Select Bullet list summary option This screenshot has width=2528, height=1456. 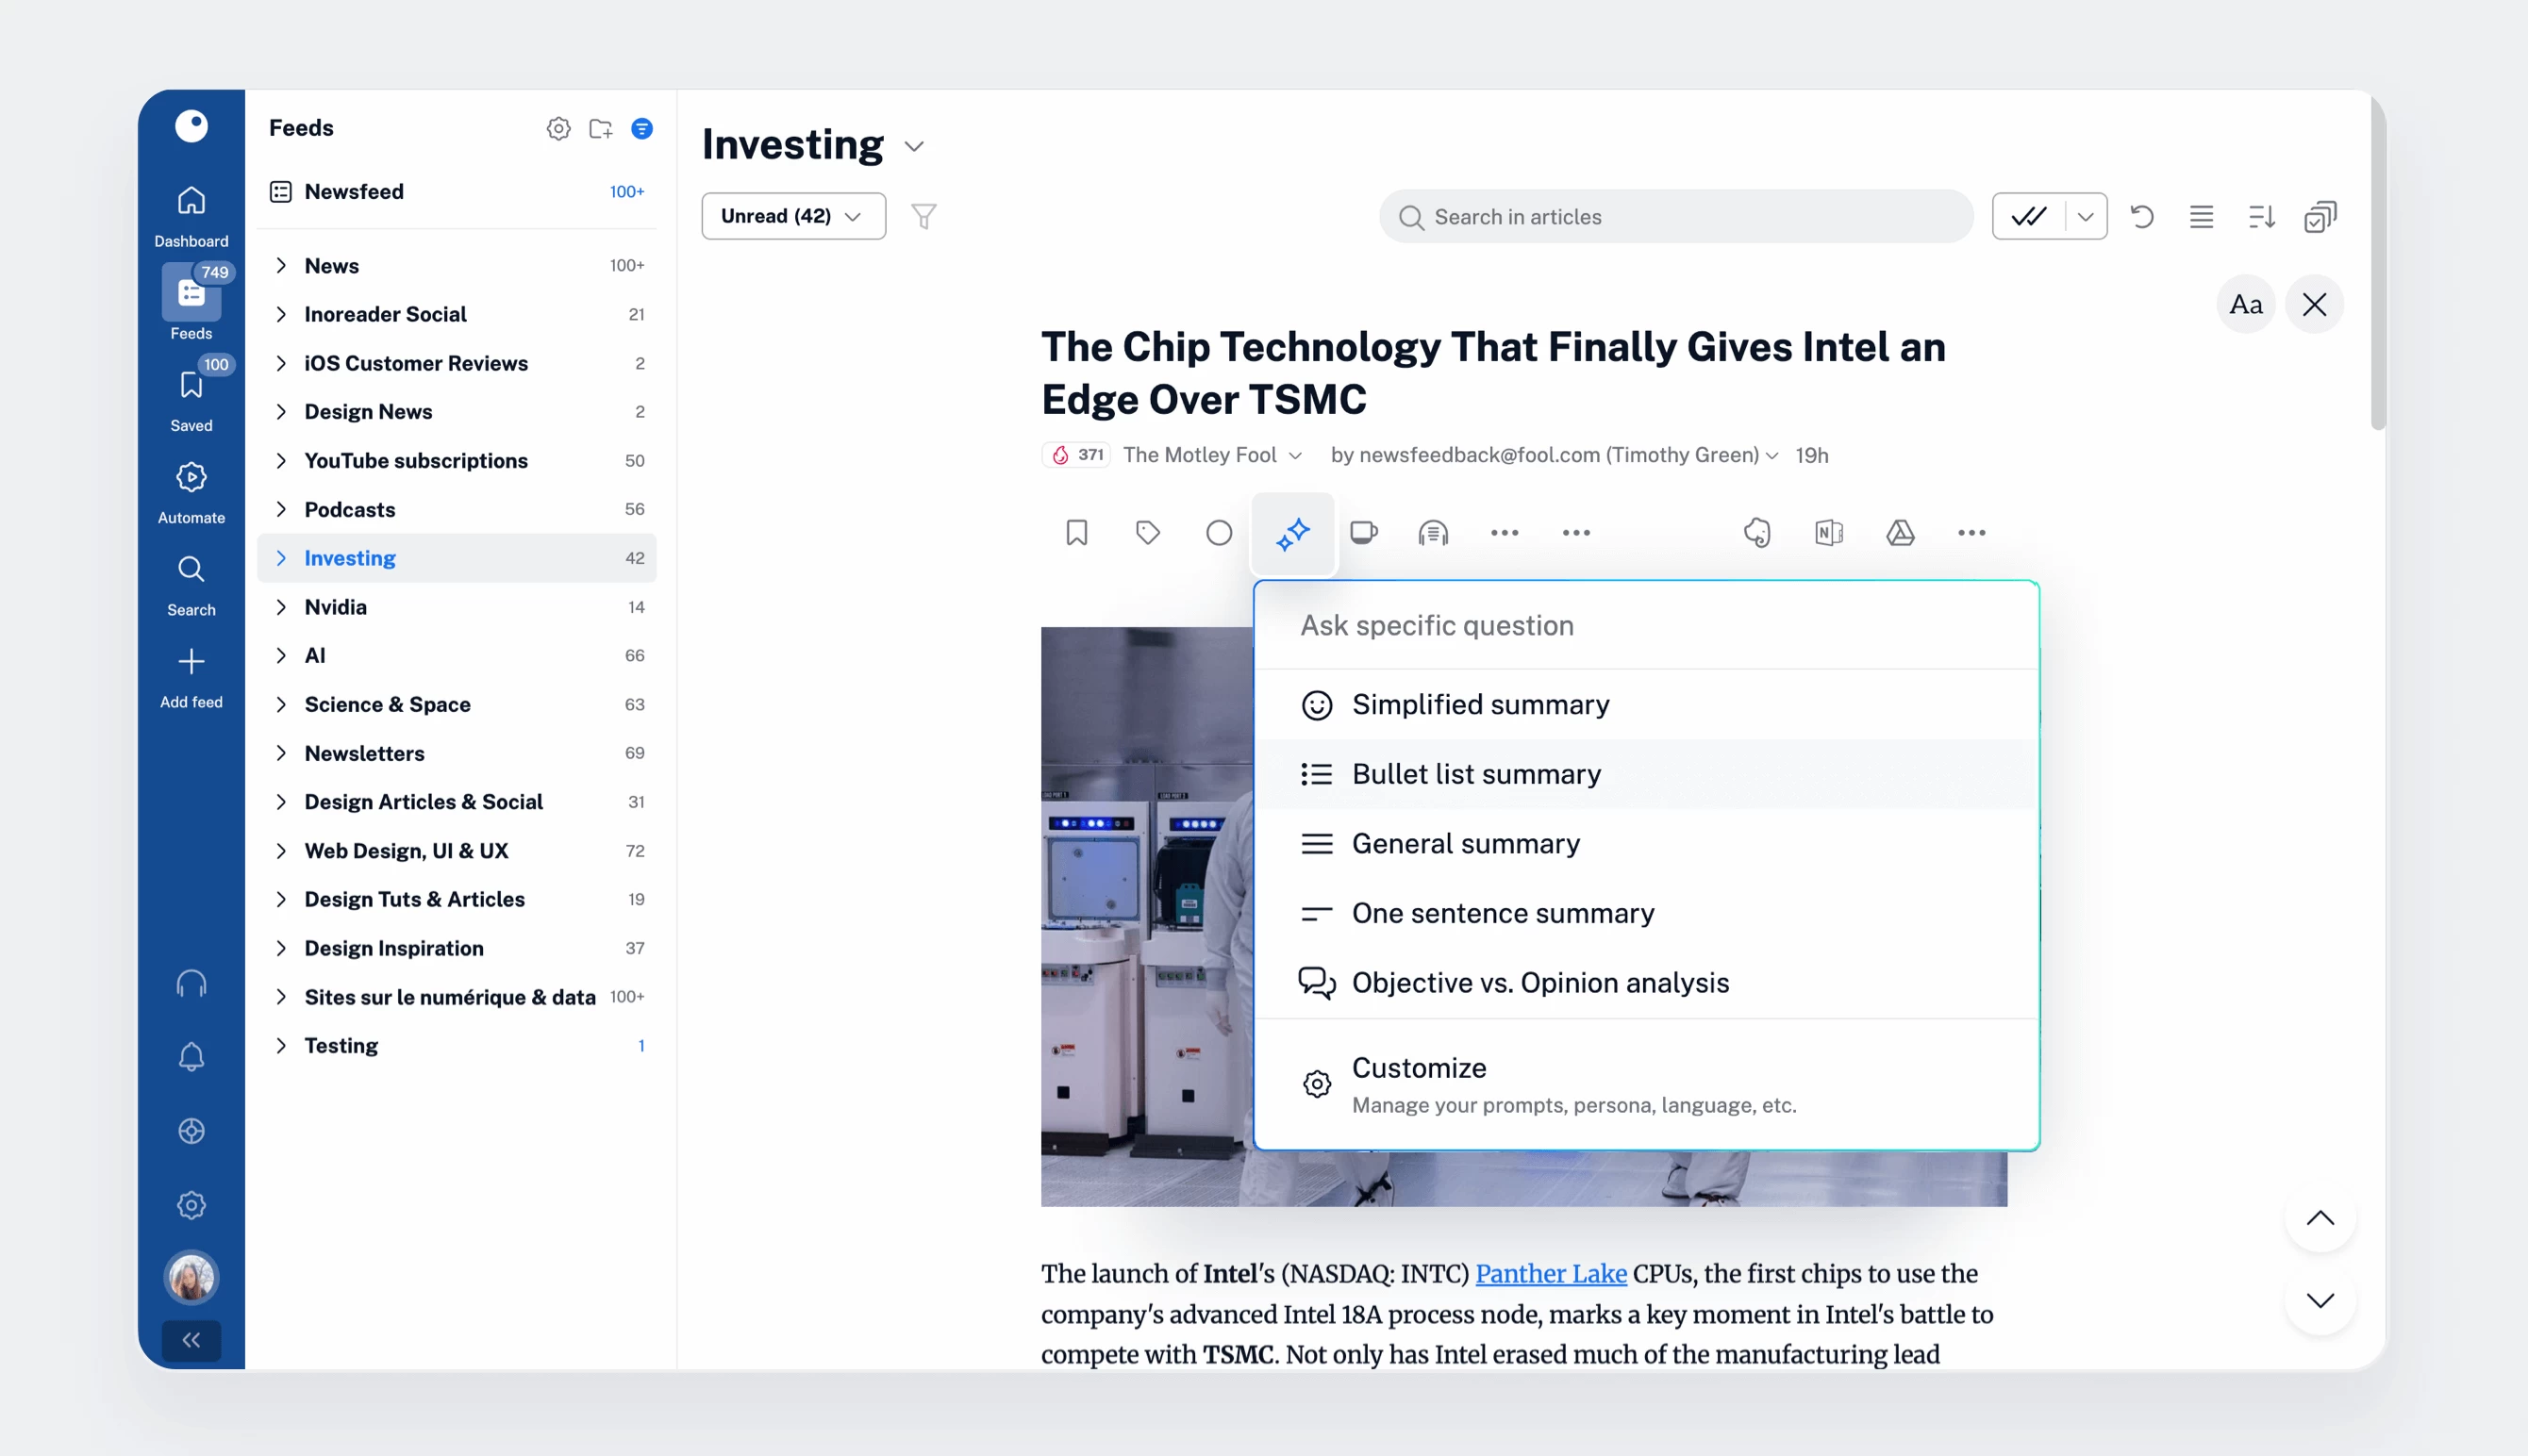pos(1476,774)
